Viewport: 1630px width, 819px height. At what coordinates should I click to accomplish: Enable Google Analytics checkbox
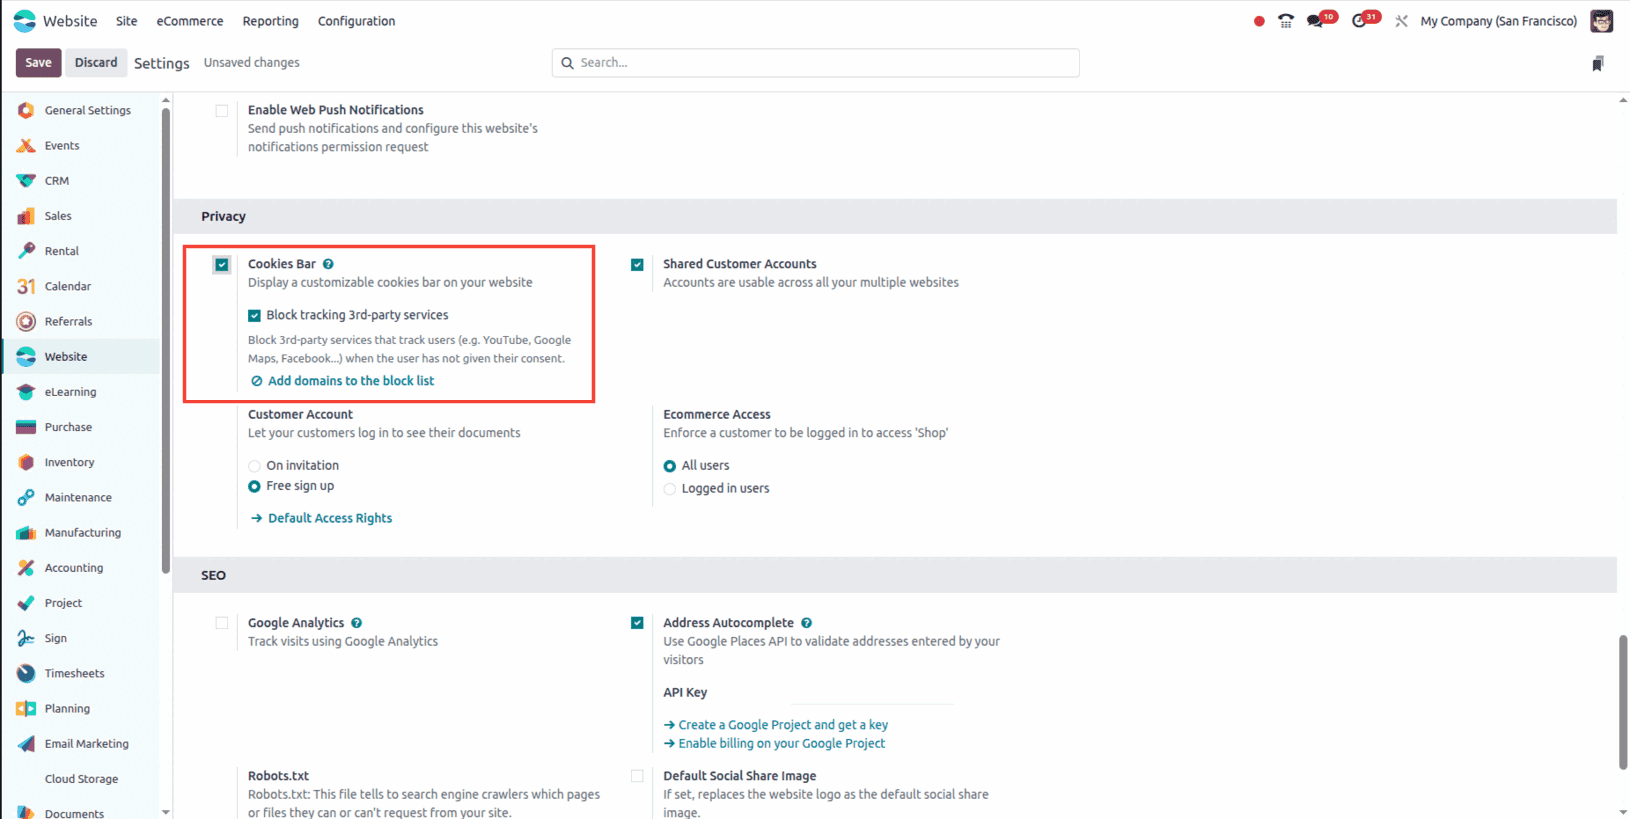[x=222, y=623]
